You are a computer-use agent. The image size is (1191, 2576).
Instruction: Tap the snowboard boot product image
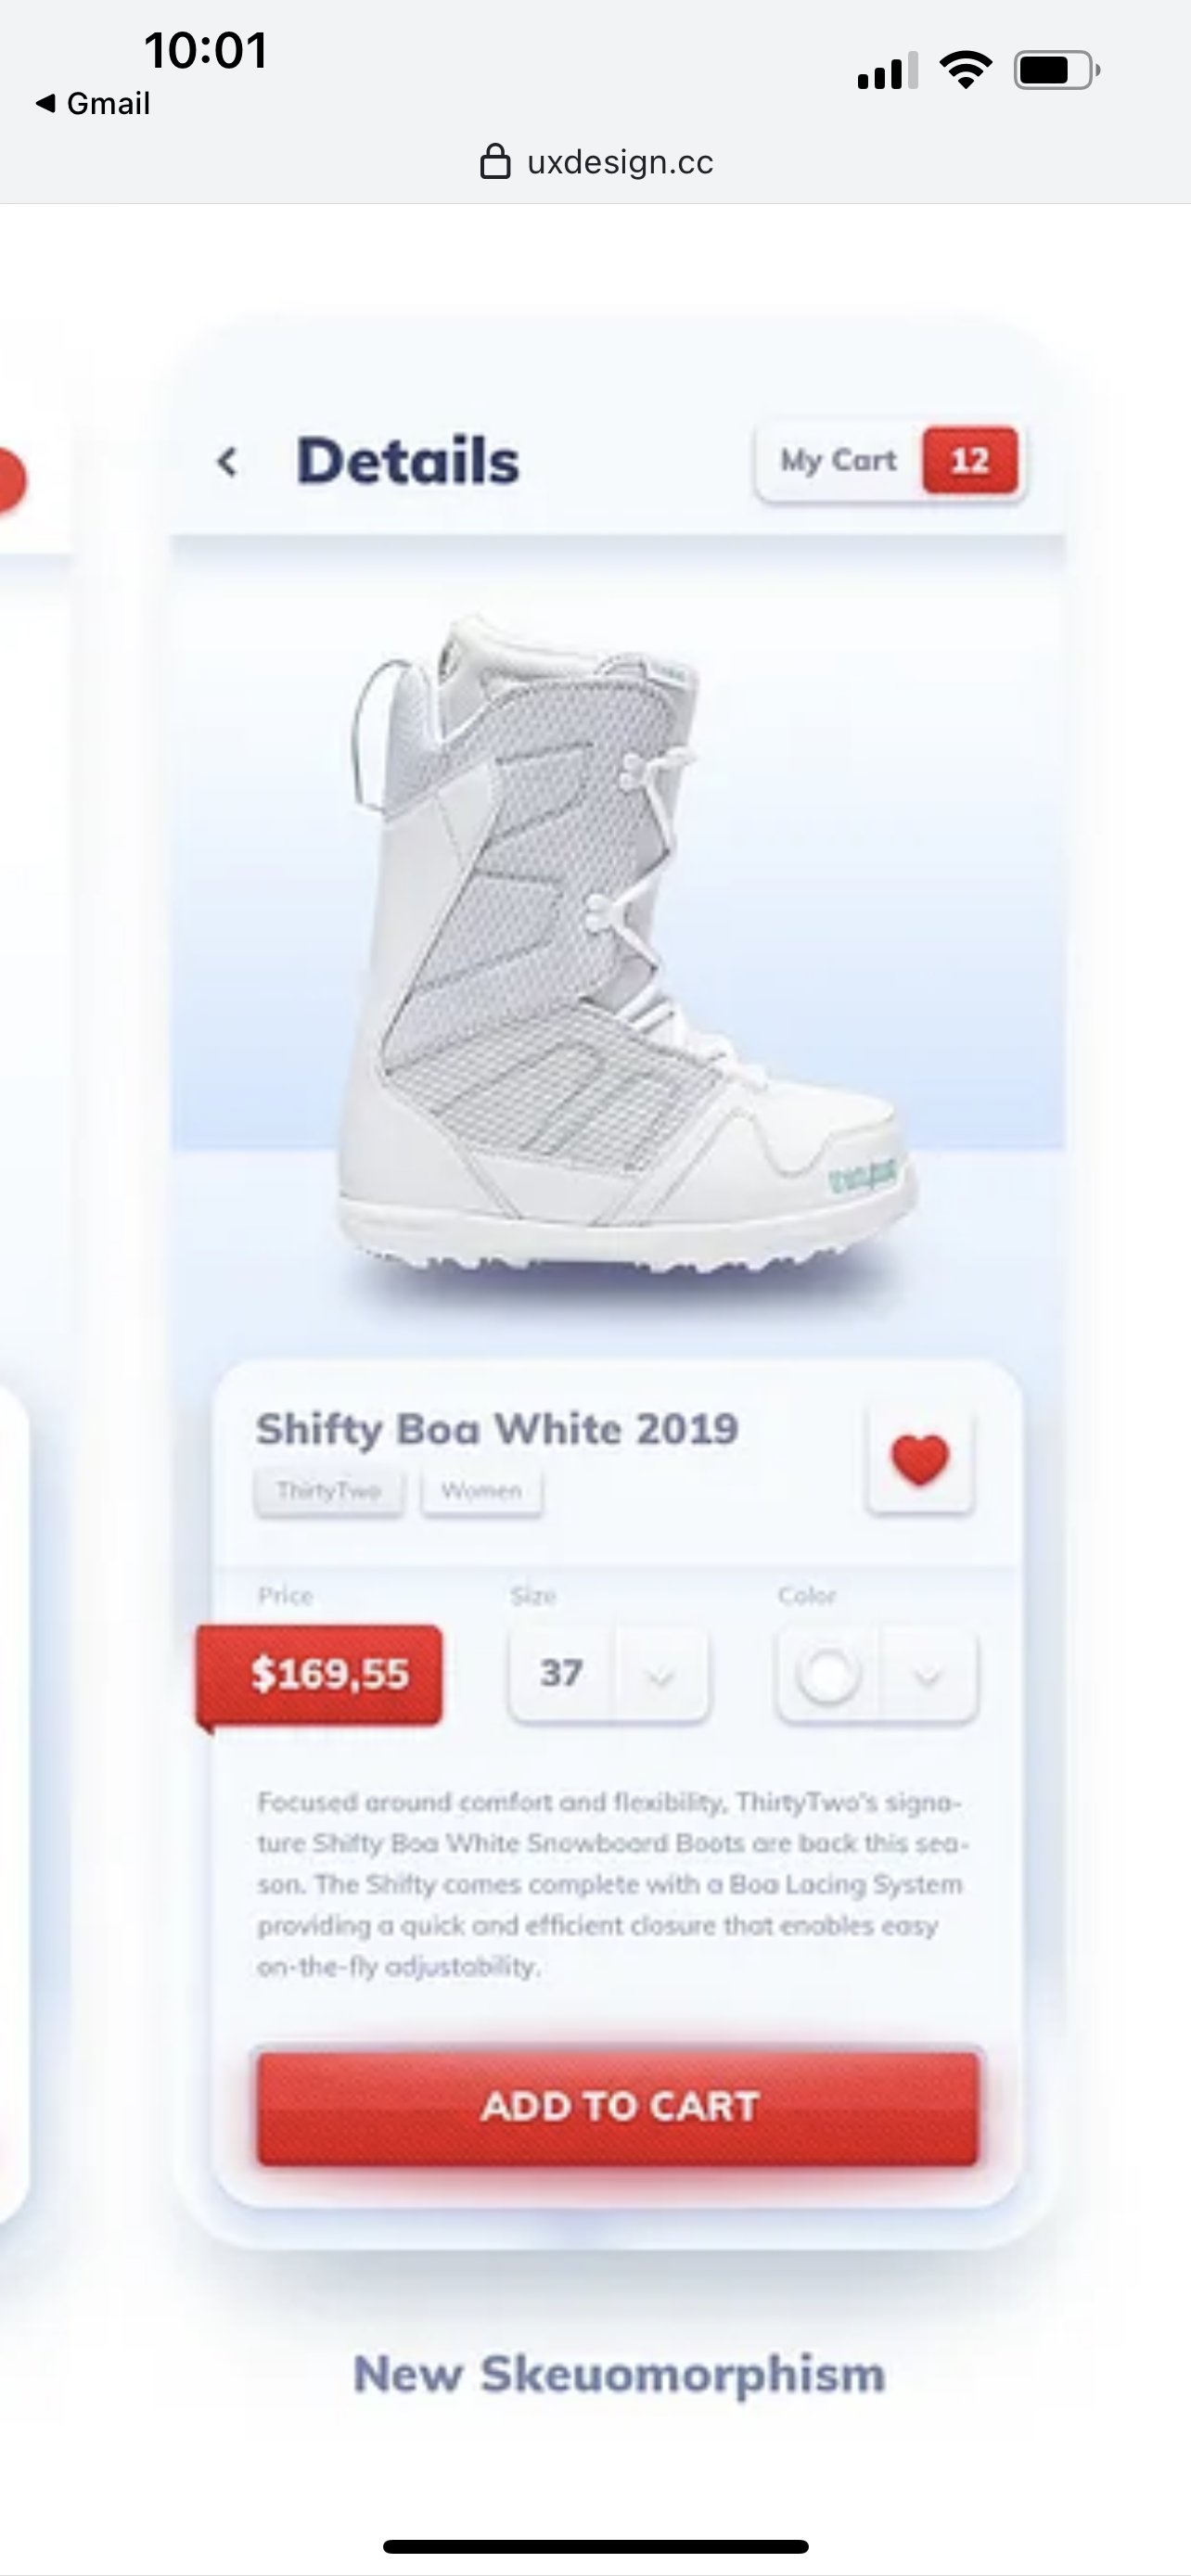(x=622, y=945)
